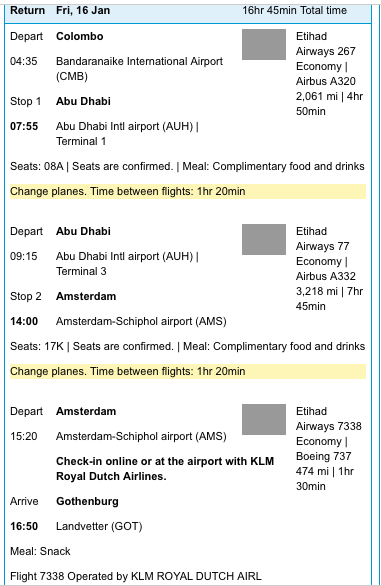This screenshot has width=381, height=586.
Task: Click the Meal: Snack line
Action: 40,551
